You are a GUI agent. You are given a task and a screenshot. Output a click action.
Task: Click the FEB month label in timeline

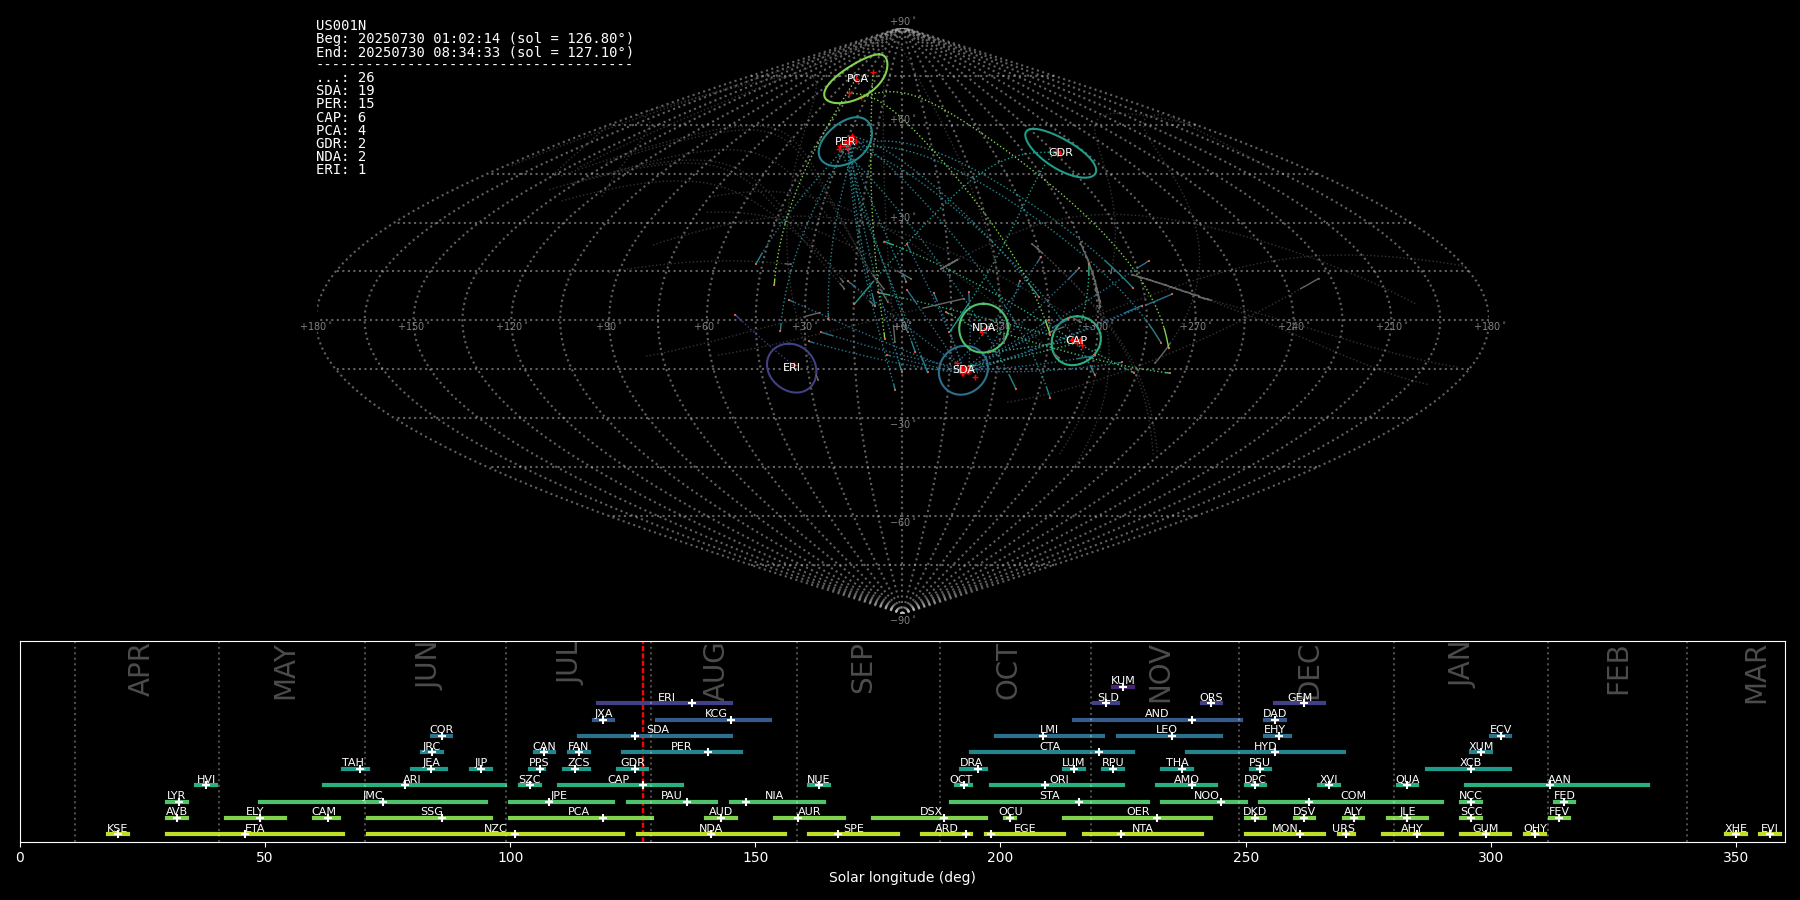click(1618, 670)
